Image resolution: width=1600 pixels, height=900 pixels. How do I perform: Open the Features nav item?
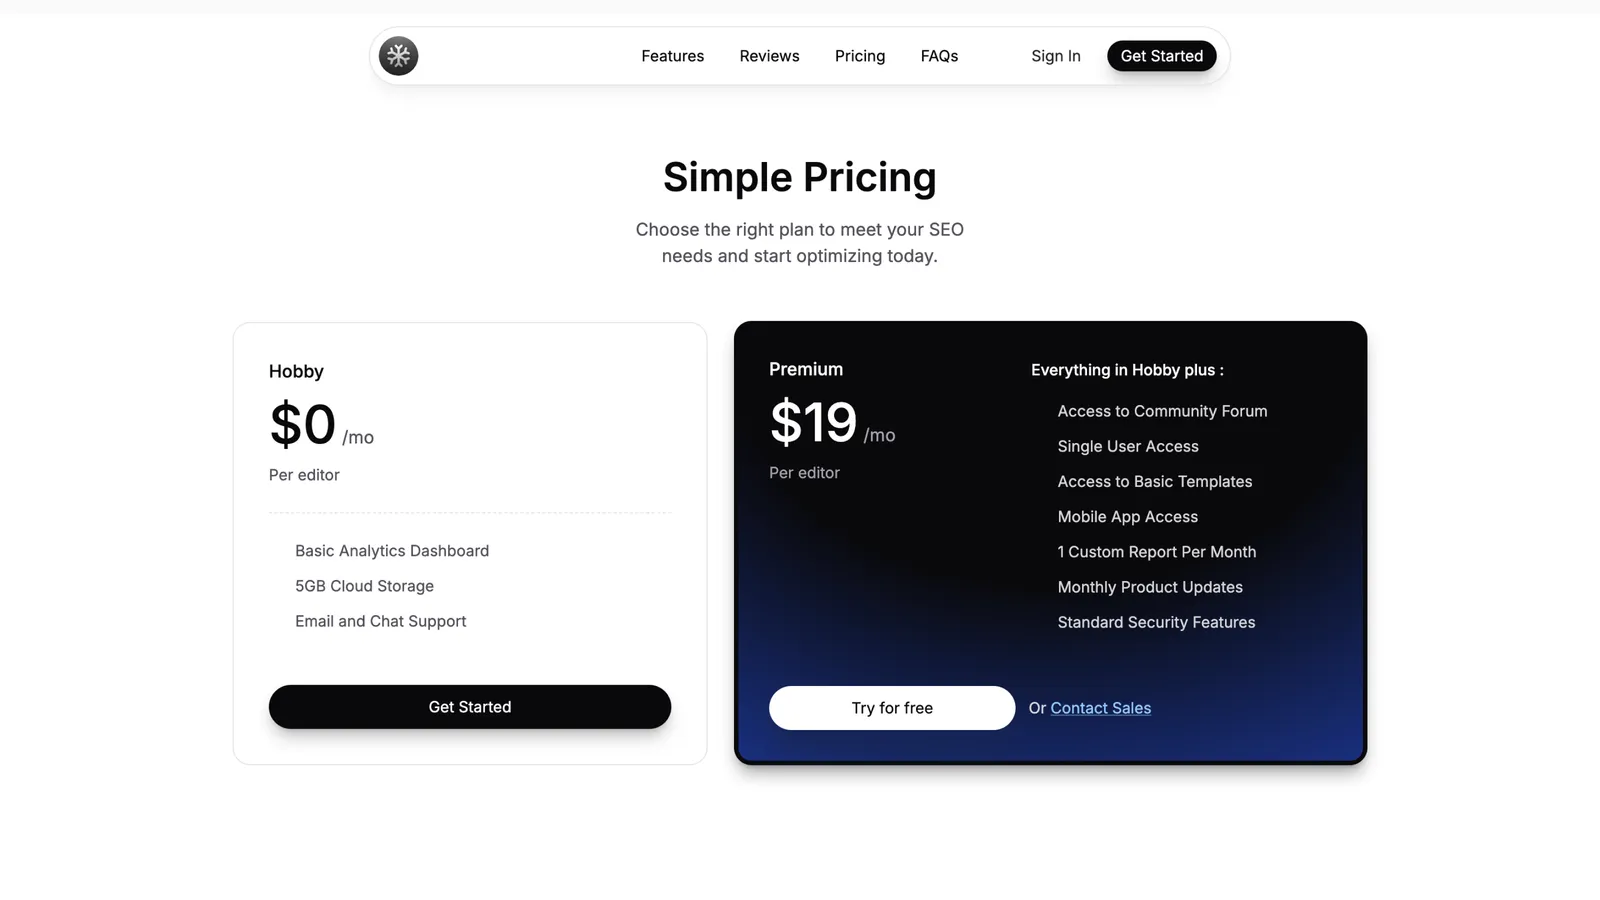click(672, 56)
